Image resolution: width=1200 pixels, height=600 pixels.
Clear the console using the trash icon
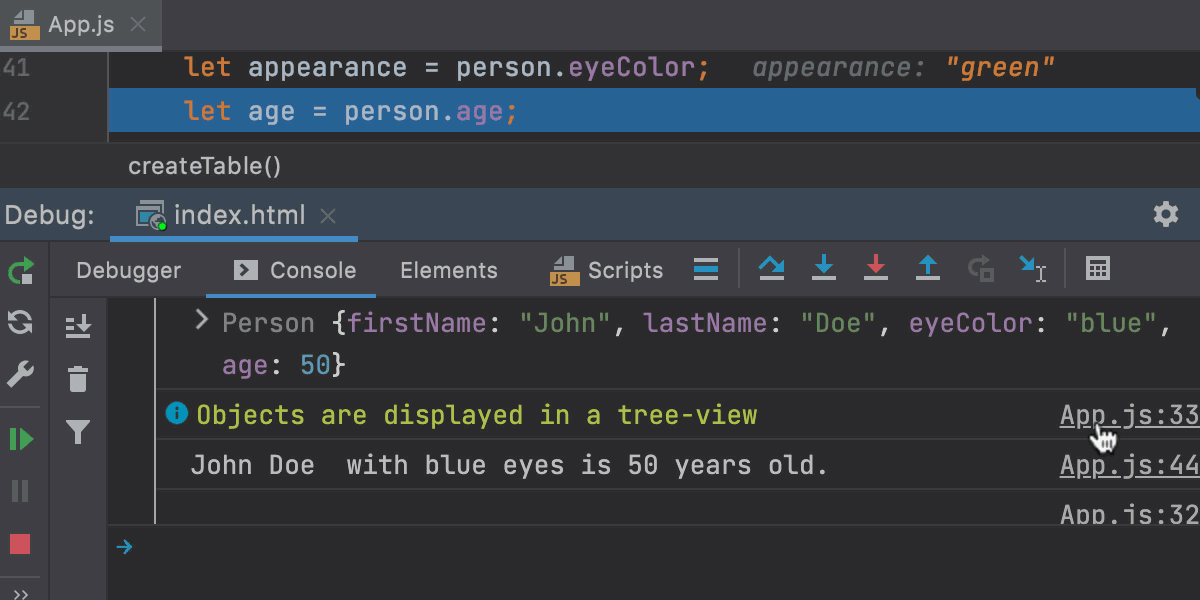pos(78,378)
